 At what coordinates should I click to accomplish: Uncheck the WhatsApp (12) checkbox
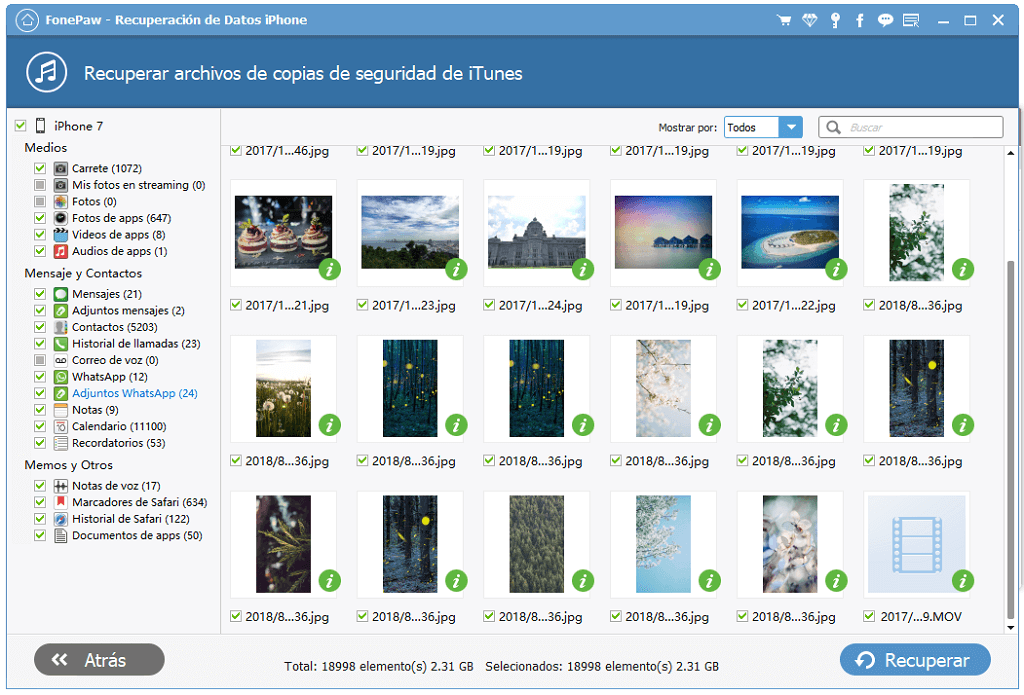40,377
